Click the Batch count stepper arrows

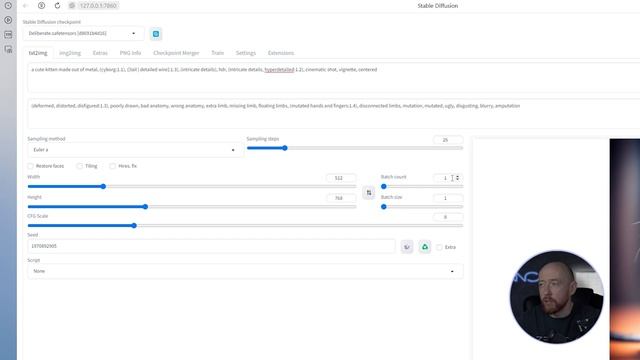[458, 178]
